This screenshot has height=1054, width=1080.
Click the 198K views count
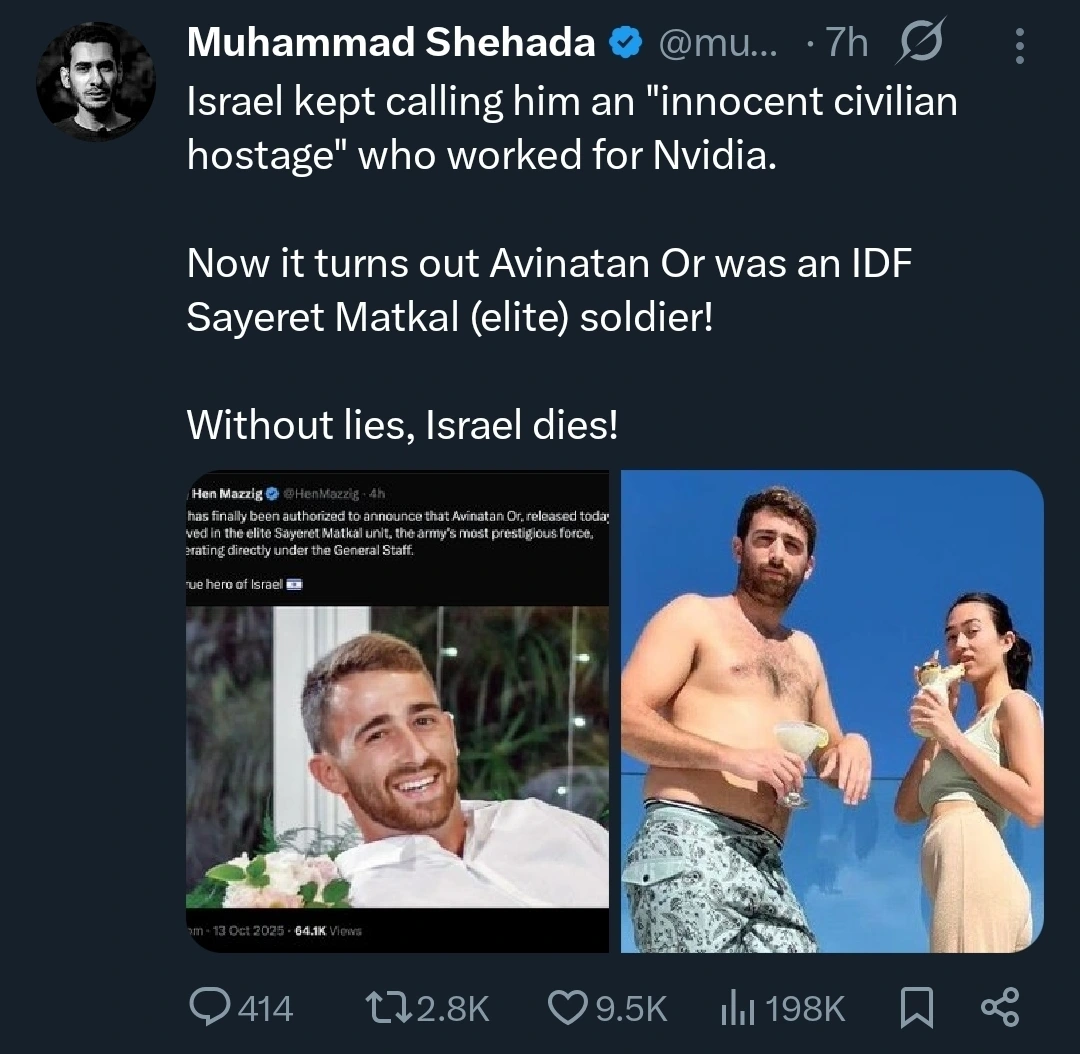click(805, 1008)
